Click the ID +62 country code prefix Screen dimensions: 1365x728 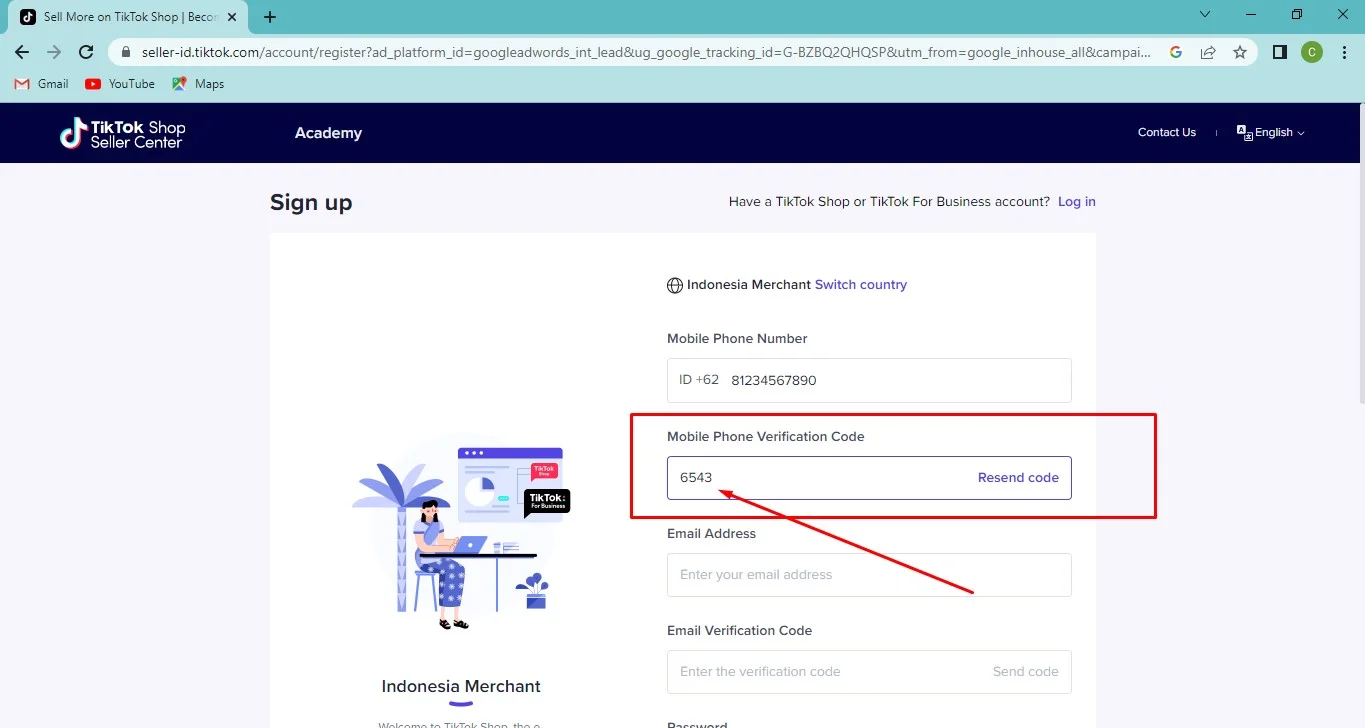pyautogui.click(x=699, y=380)
